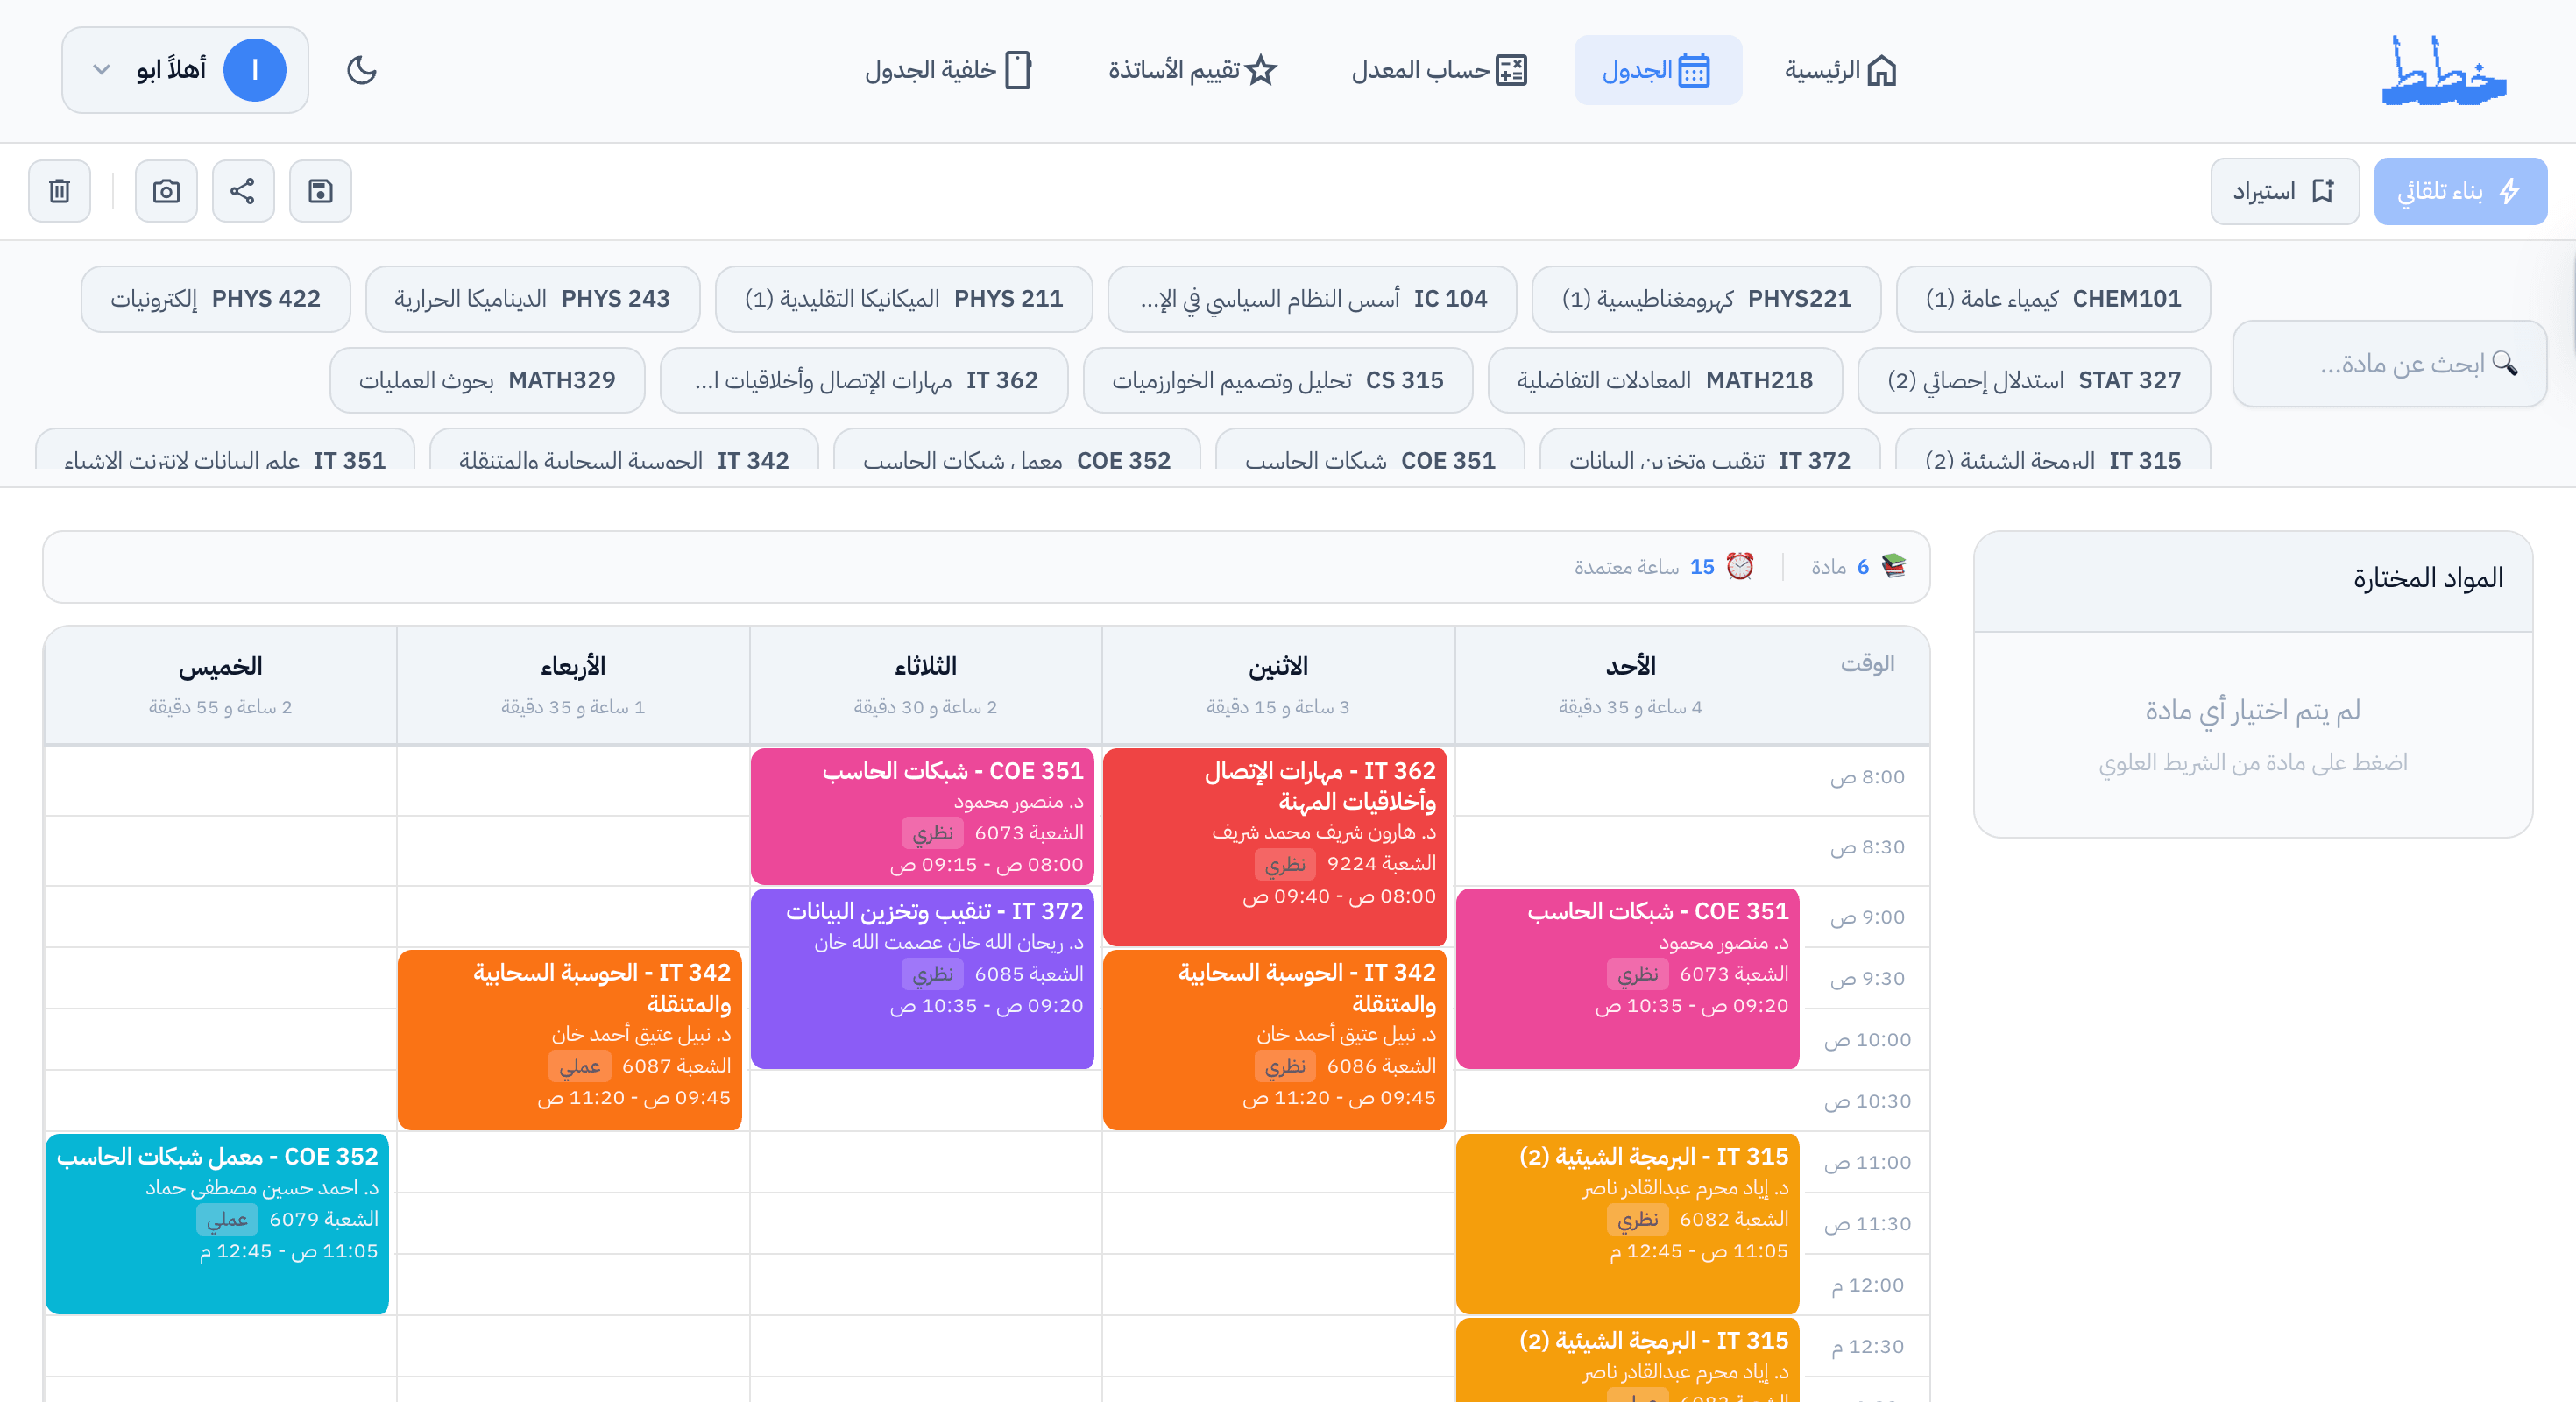Click the الثلاثاء day column header
2576x1402 pixels.
click(x=925, y=685)
